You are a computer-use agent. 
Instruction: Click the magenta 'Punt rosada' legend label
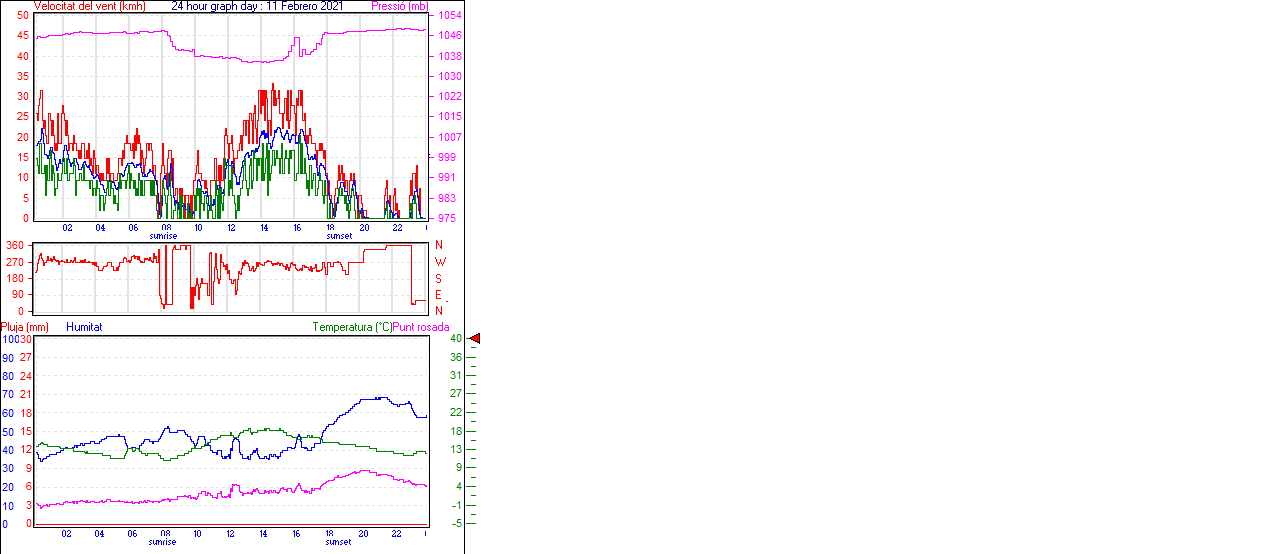tap(421, 327)
